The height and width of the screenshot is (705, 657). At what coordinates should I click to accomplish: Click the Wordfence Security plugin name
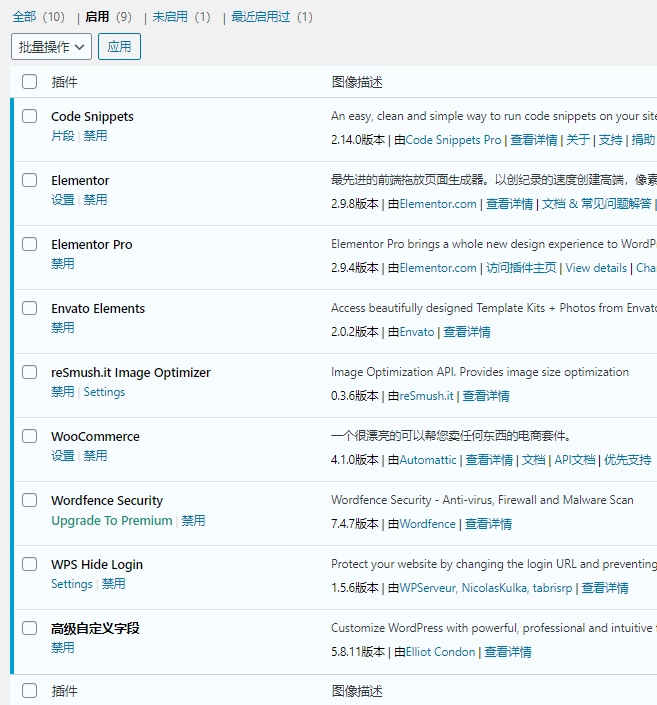107,500
